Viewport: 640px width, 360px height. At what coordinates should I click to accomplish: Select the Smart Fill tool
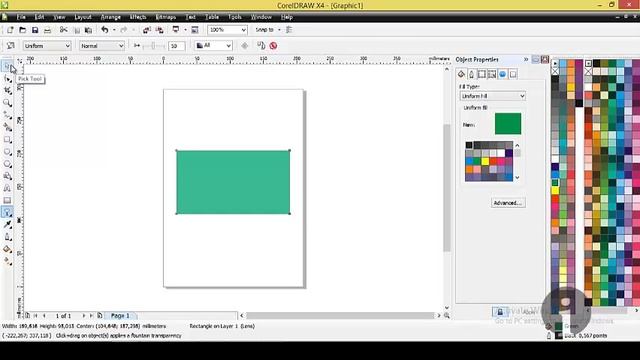click(x=7, y=127)
